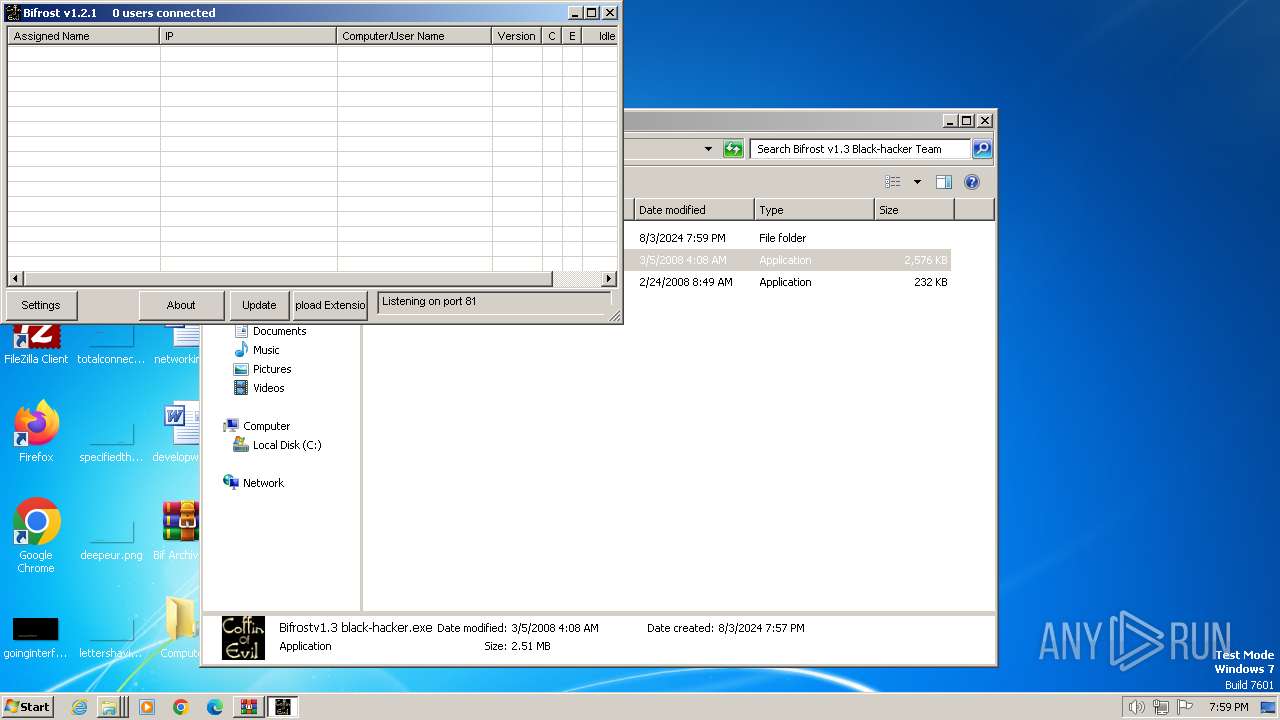Click the Action Center flag tray icon
This screenshot has height=720, width=1280.
[1185, 707]
